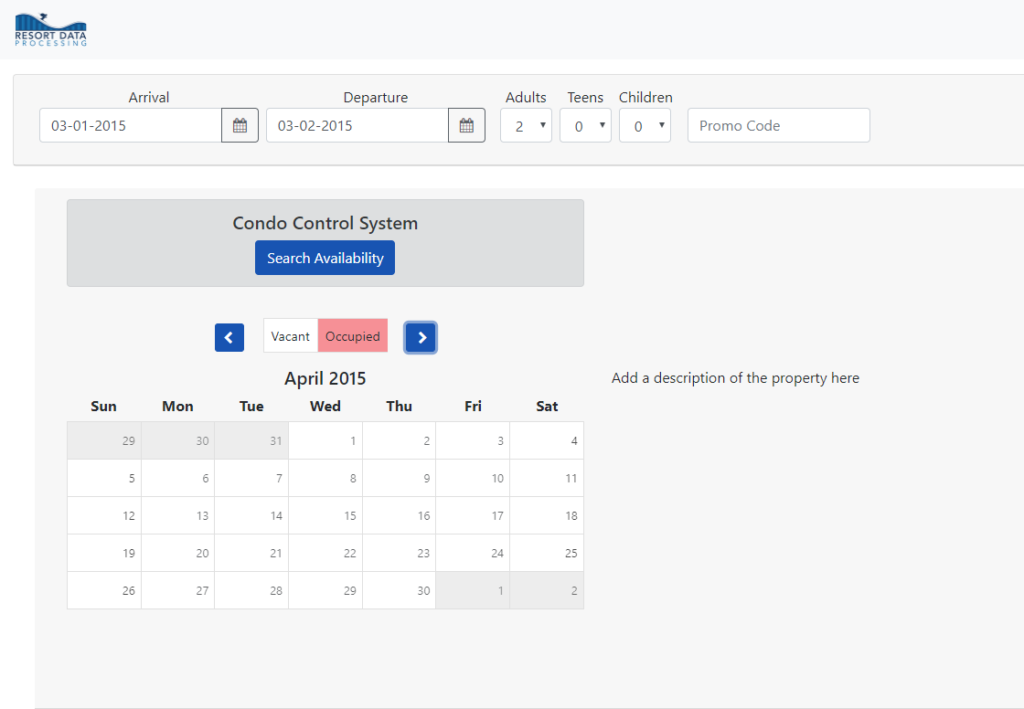This screenshot has height=709, width=1024.
Task: Advance to next month with right arrow
Action: coord(421,338)
